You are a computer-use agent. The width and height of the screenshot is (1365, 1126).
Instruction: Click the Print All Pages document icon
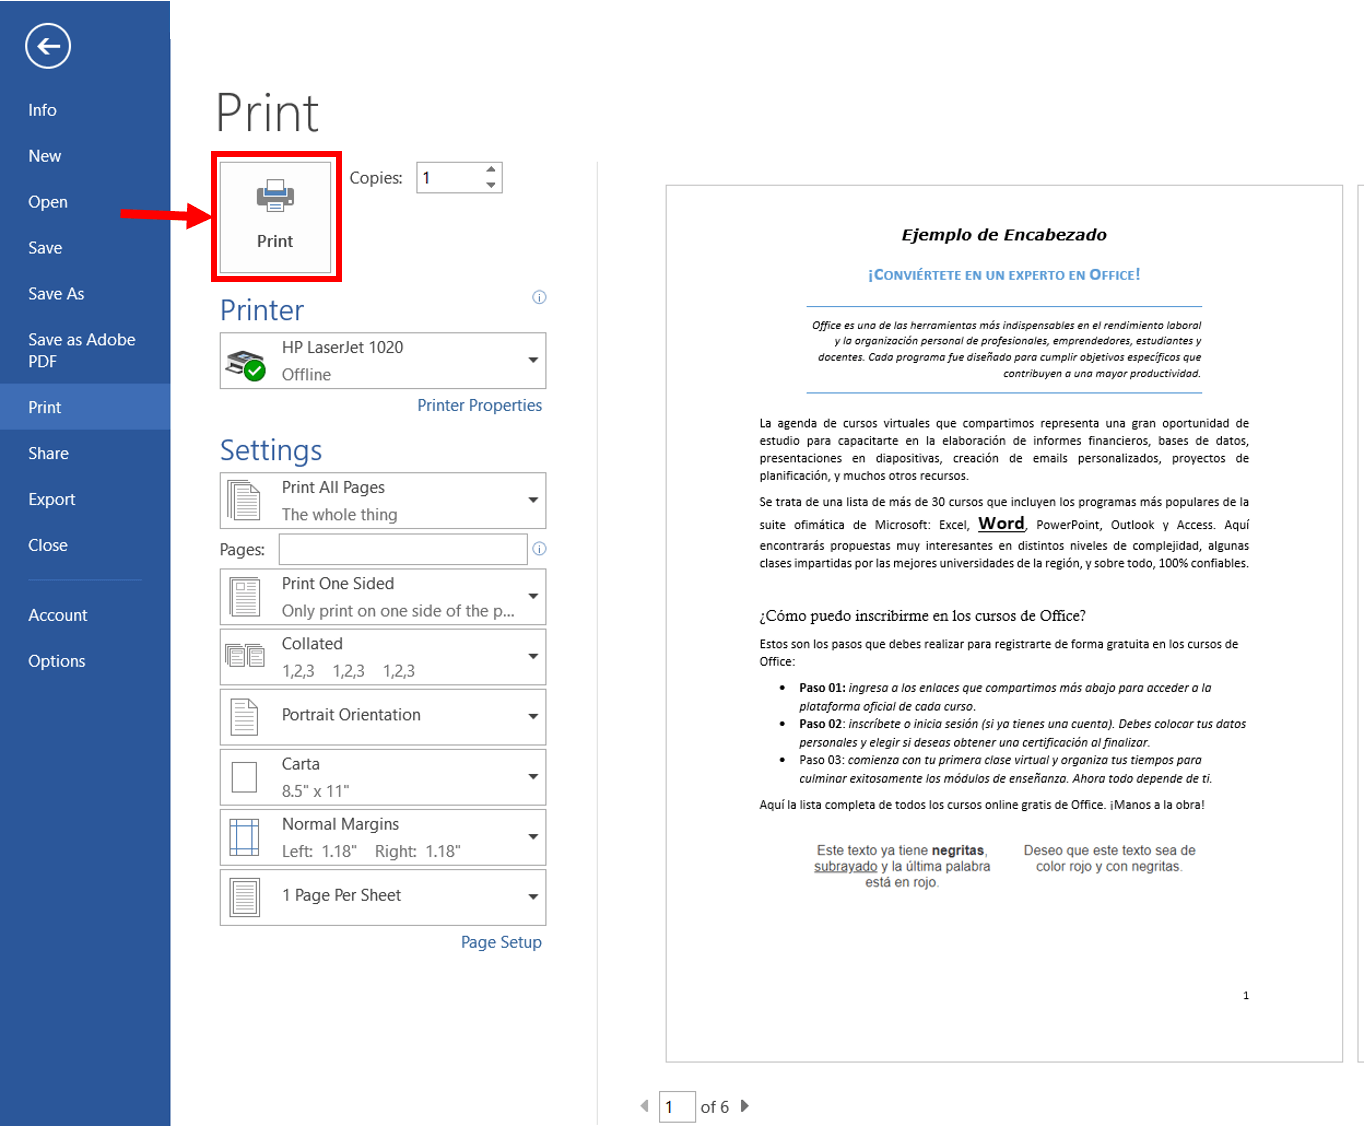244,500
